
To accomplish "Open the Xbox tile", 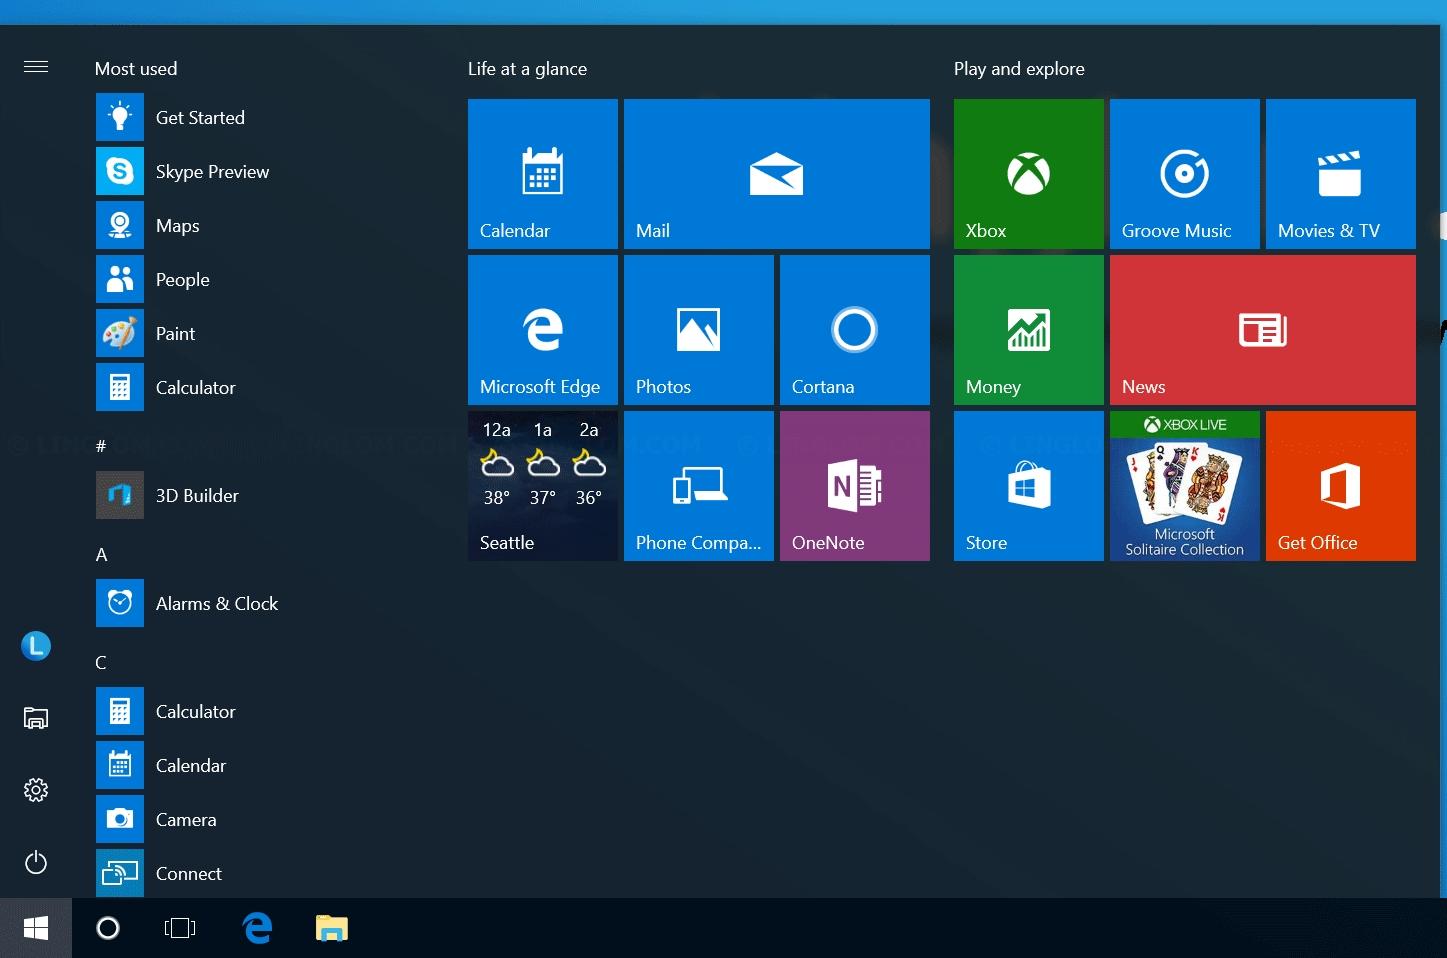I will [x=1028, y=174].
